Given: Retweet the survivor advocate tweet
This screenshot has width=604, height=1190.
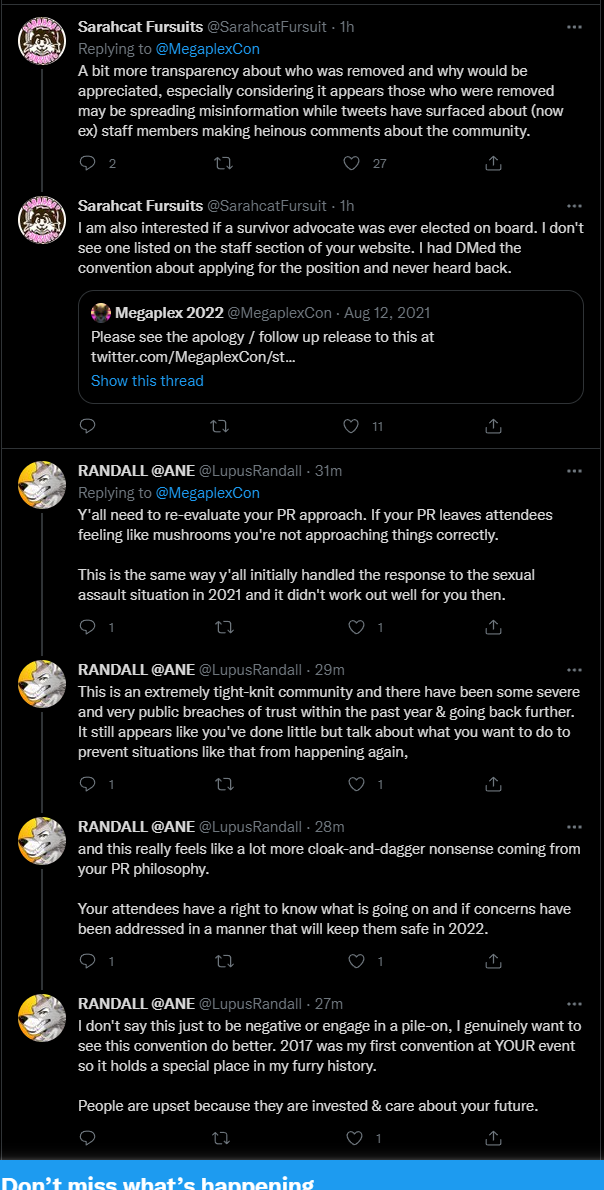Looking at the screenshot, I should pos(219,427).
